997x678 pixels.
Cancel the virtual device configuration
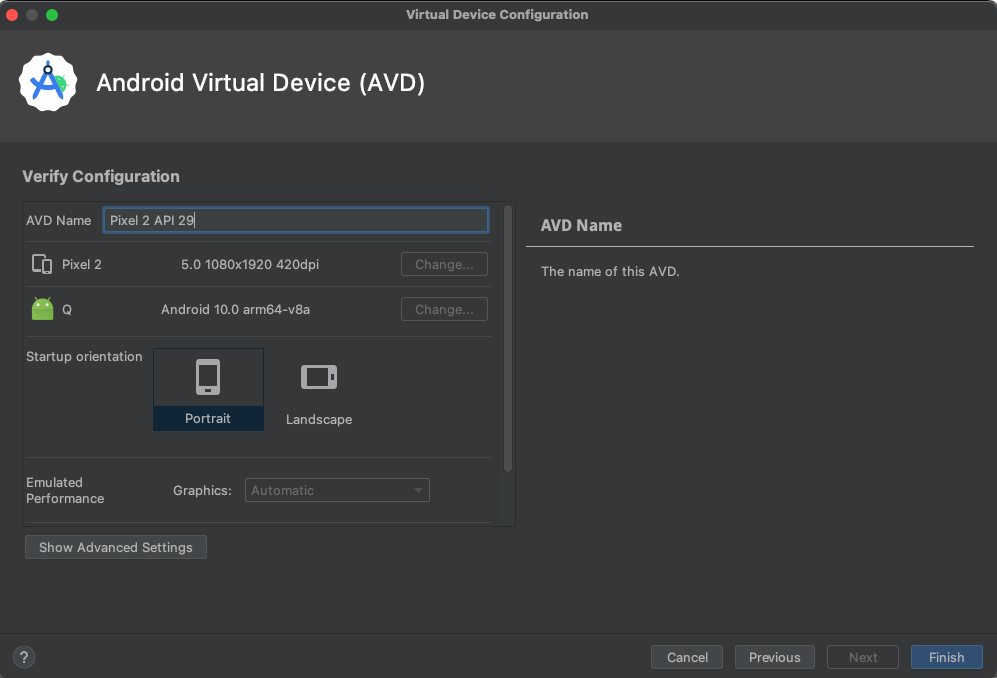(x=687, y=657)
